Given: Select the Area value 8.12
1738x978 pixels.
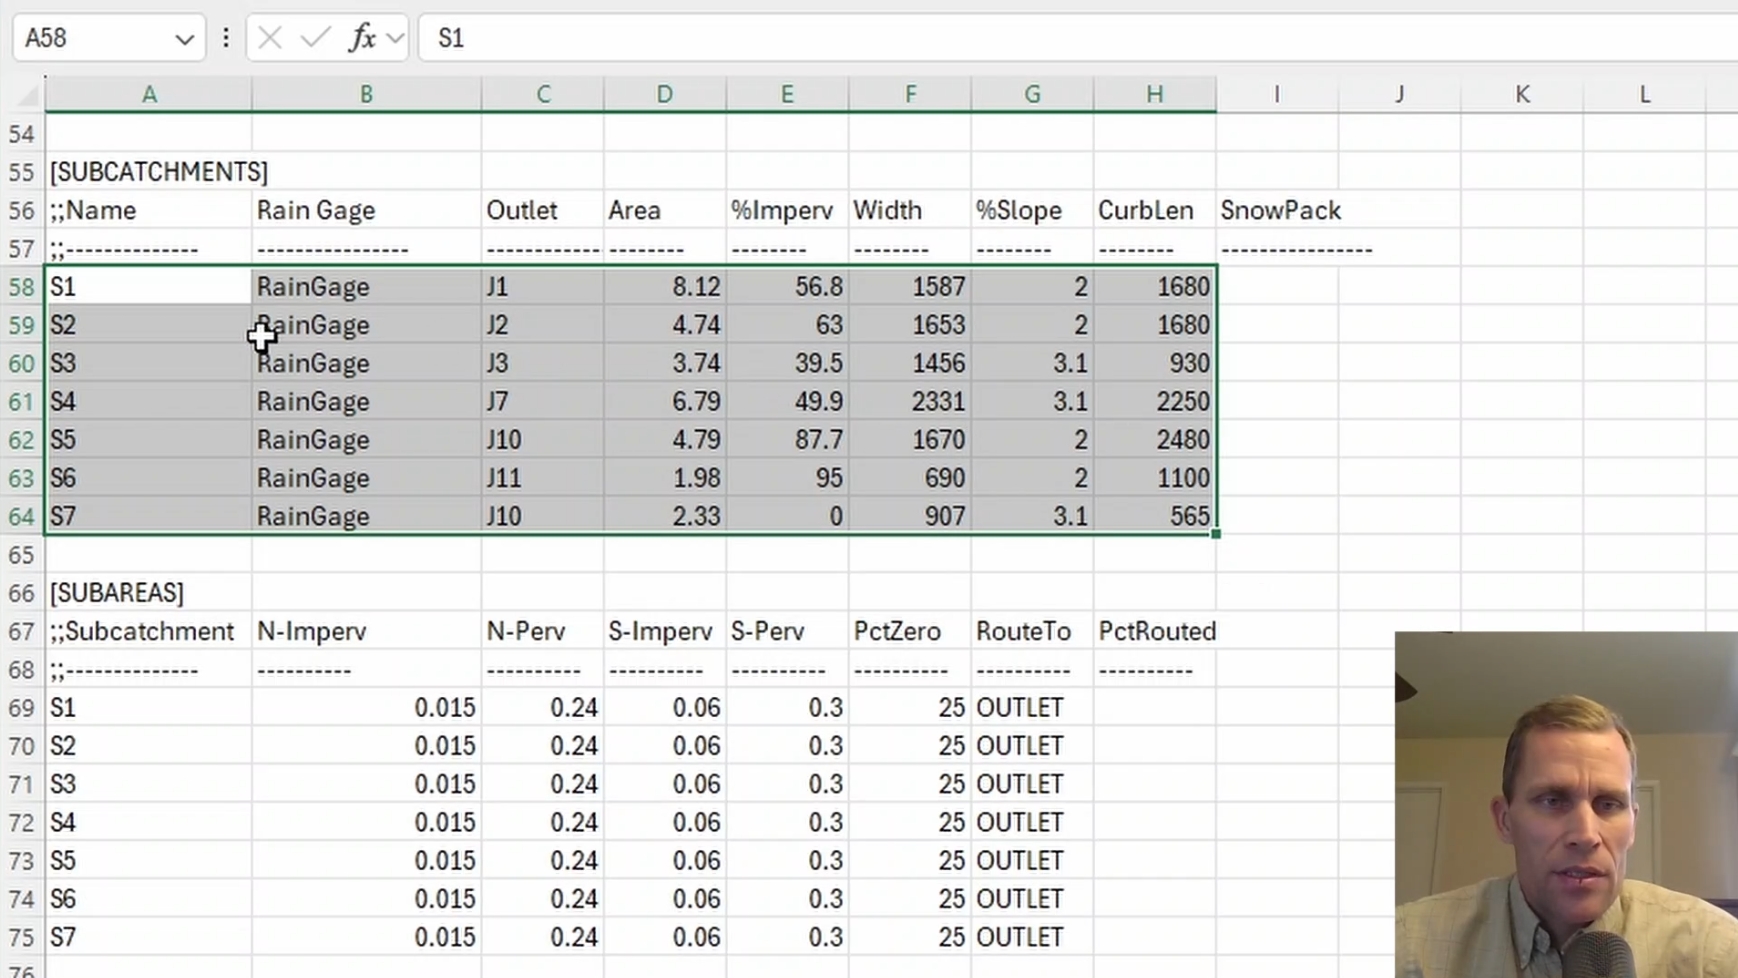Looking at the screenshot, I should click(x=665, y=287).
